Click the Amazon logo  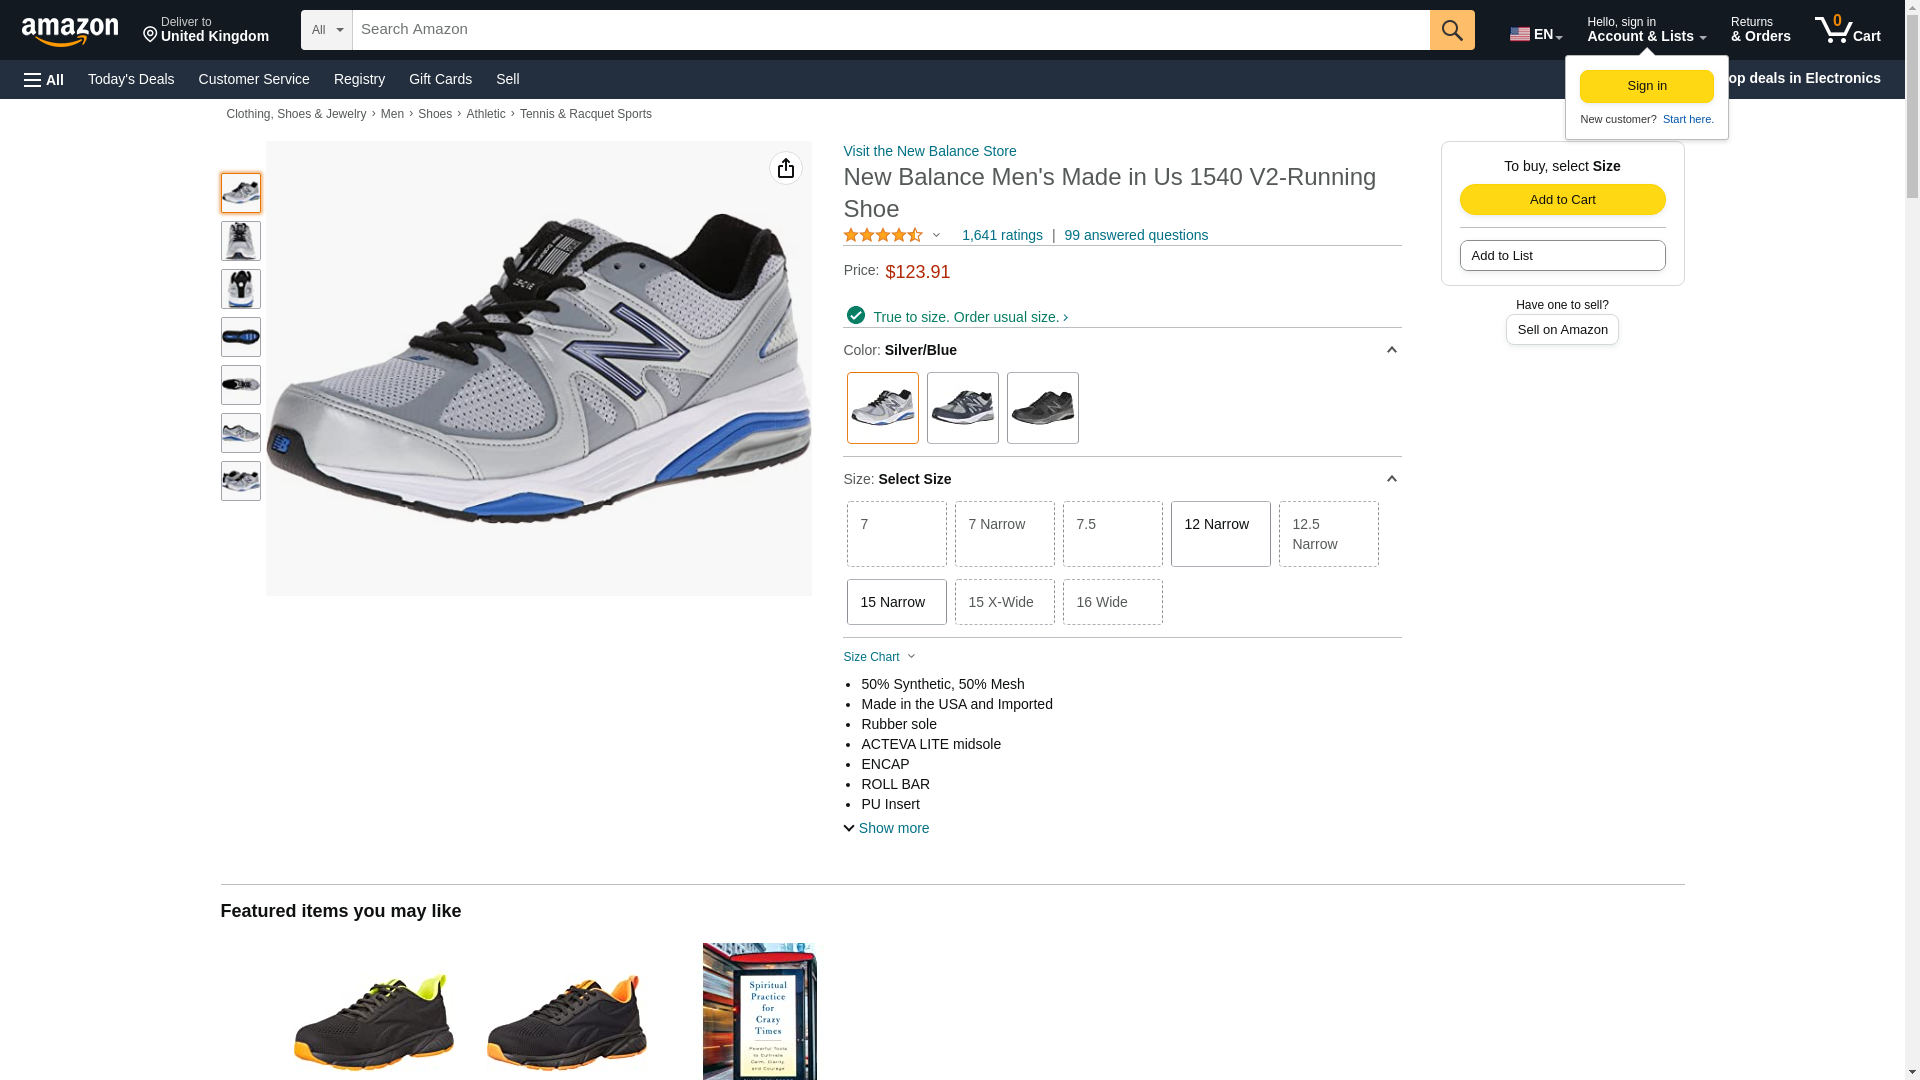(x=70, y=31)
